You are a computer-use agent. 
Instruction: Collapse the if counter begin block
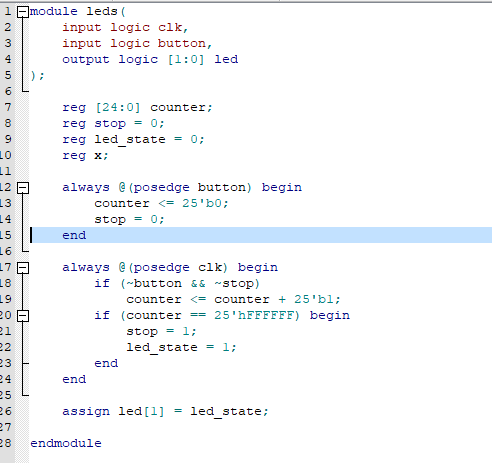pos(23,316)
